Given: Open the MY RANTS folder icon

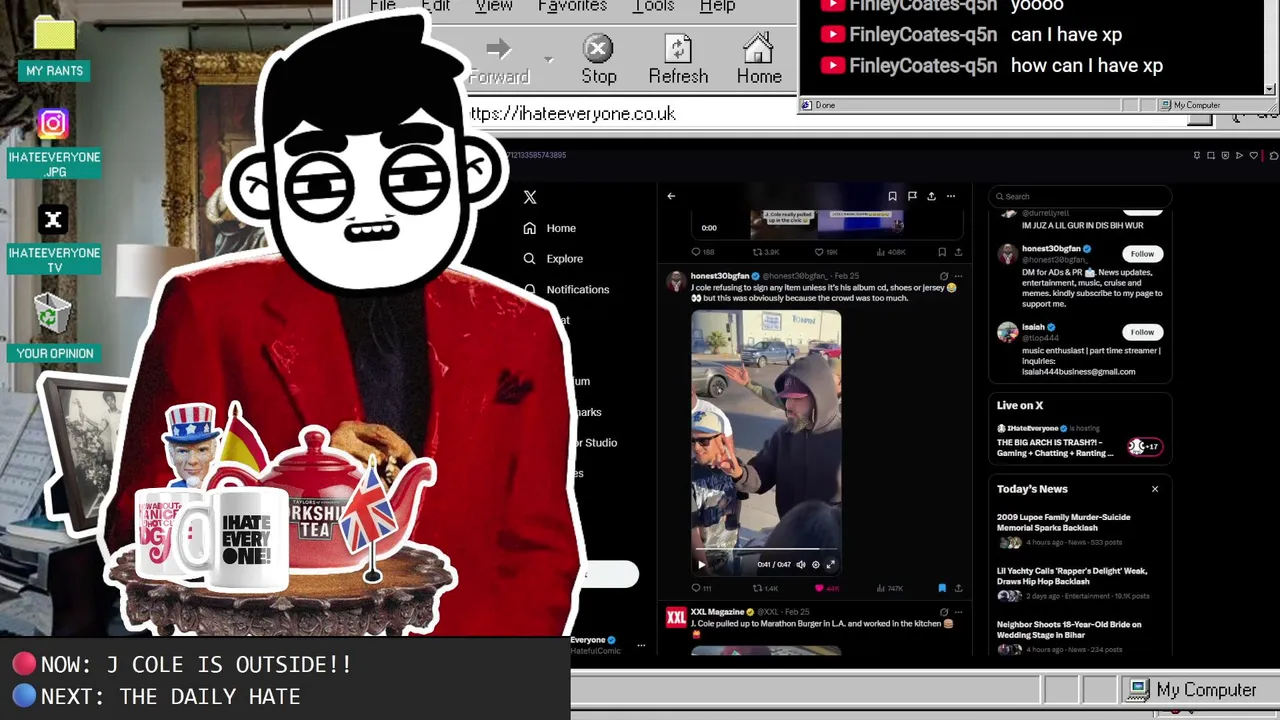Looking at the screenshot, I should tap(54, 50).
